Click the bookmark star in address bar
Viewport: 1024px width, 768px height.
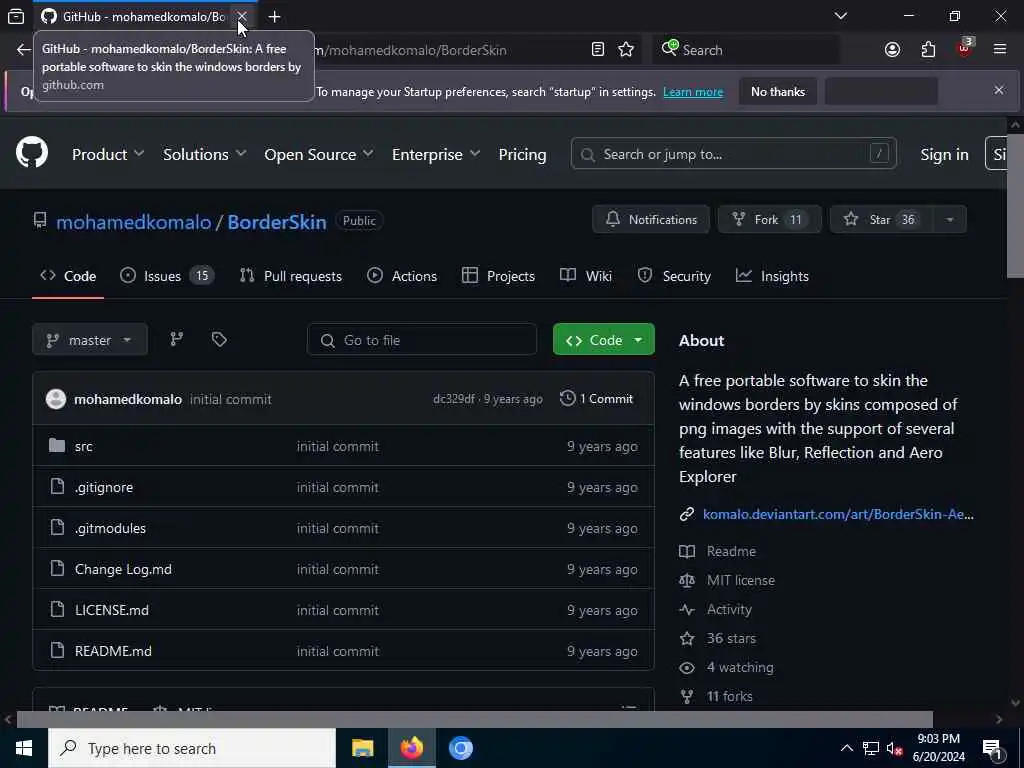coord(626,50)
